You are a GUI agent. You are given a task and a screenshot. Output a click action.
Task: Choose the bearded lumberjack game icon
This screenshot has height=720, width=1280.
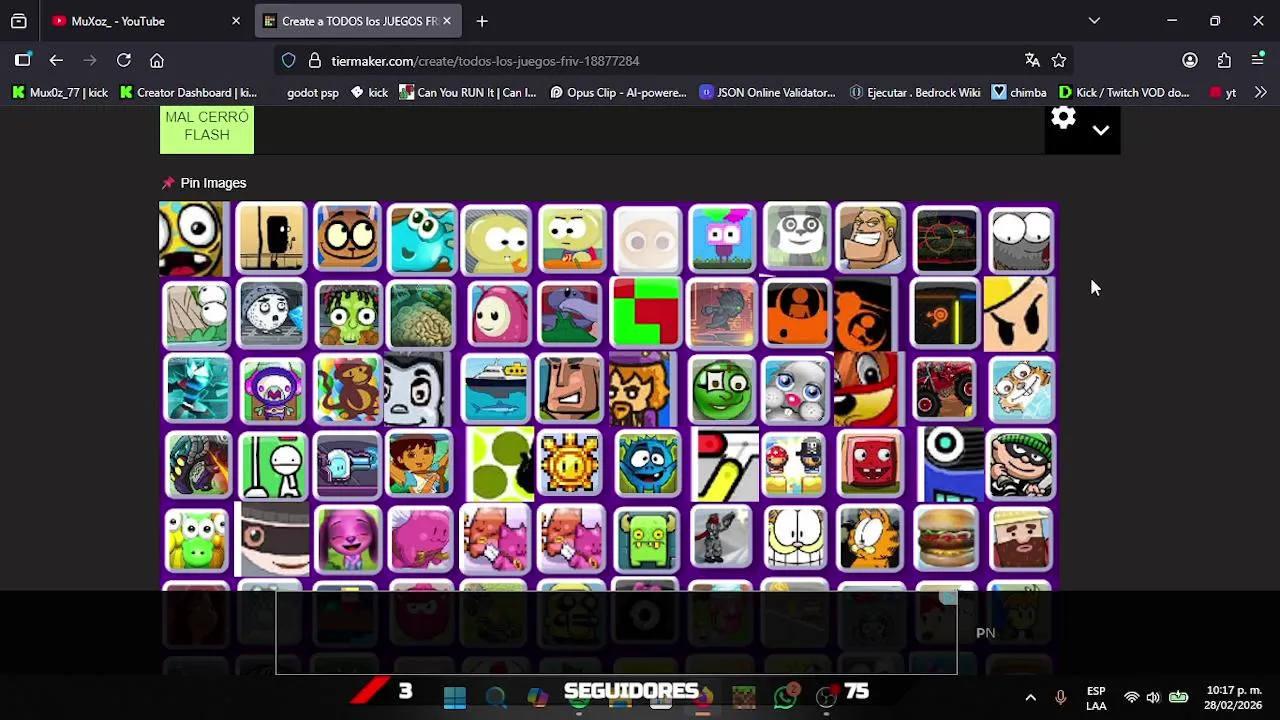(x=1021, y=539)
